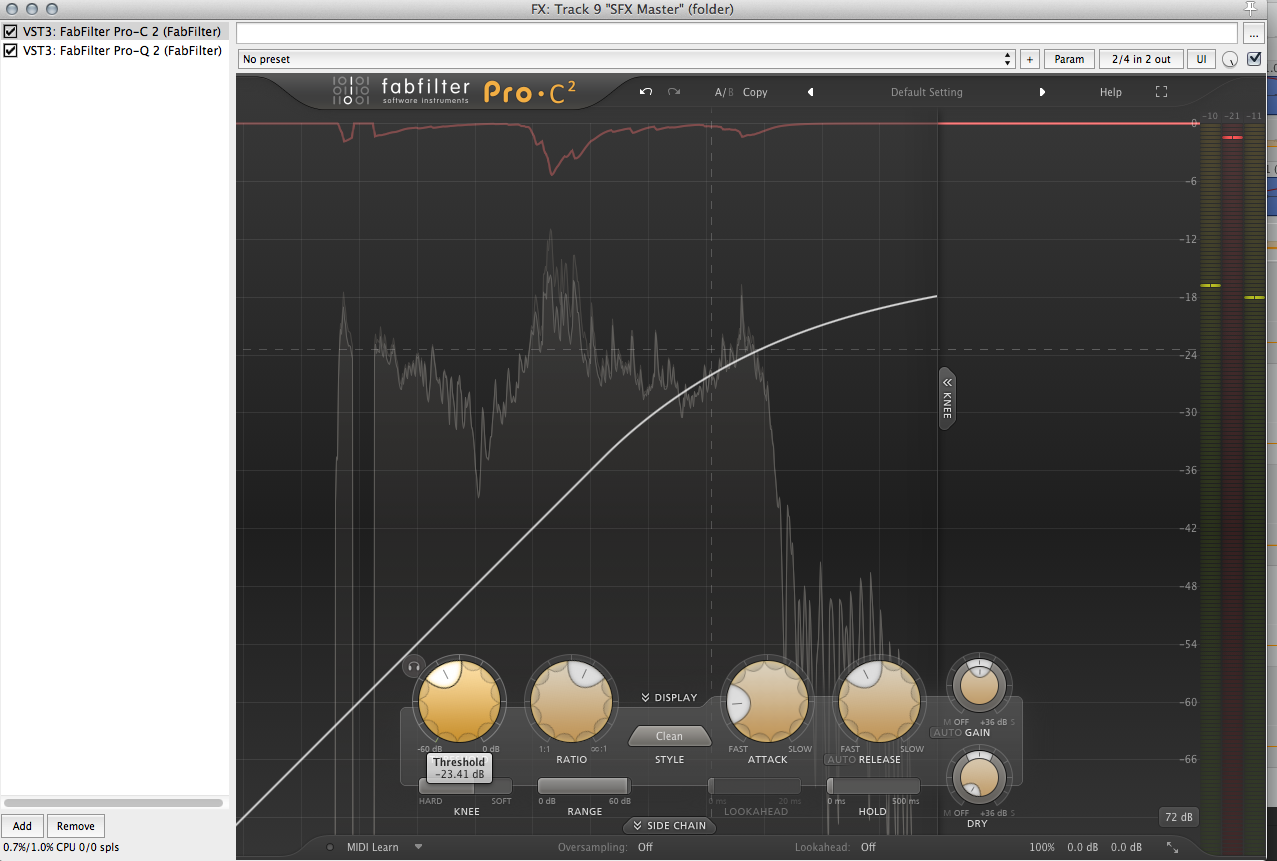The image size is (1277, 861).
Task: Toggle the plugin bypass checkbox at top right
Action: (1255, 59)
